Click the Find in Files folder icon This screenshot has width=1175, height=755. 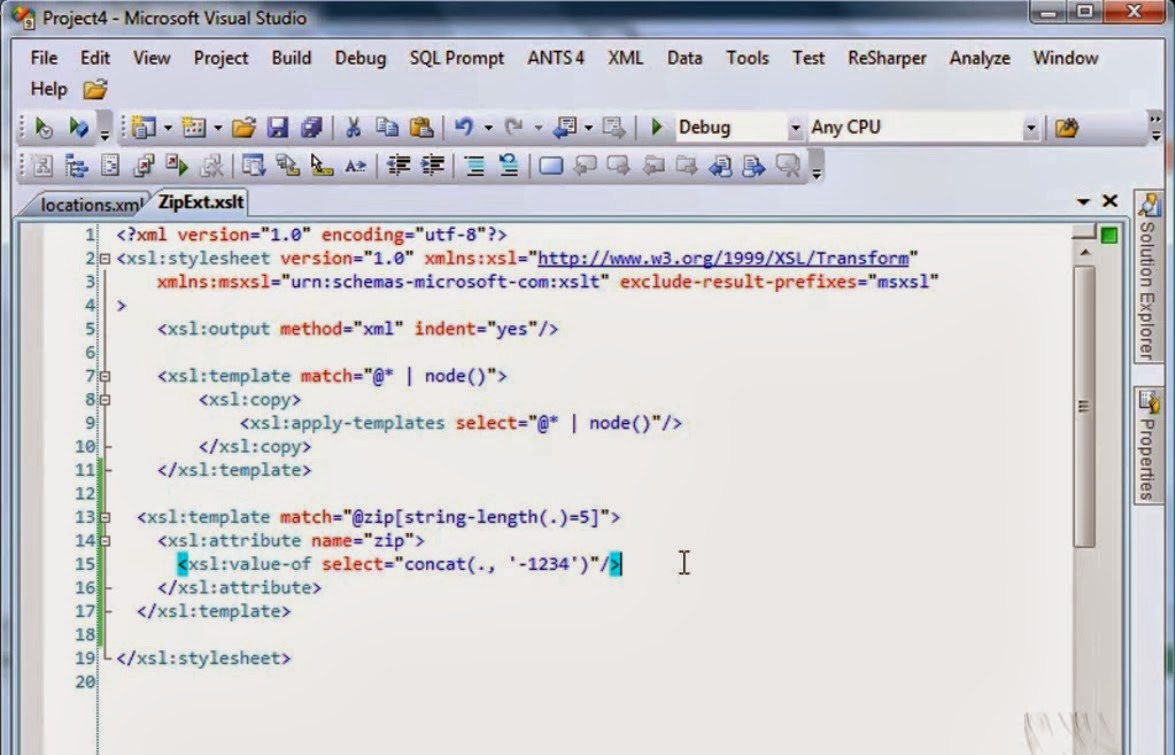click(1066, 128)
